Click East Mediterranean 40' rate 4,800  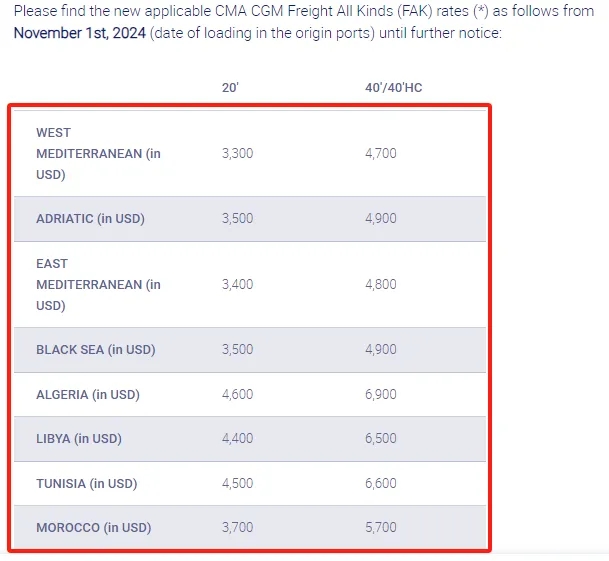(381, 284)
